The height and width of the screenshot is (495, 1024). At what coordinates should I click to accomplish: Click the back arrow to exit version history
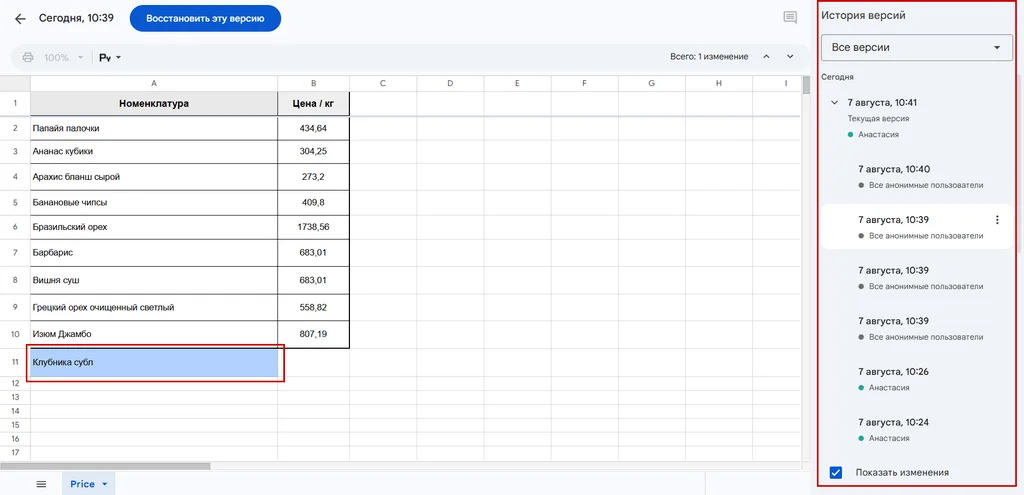(20, 19)
